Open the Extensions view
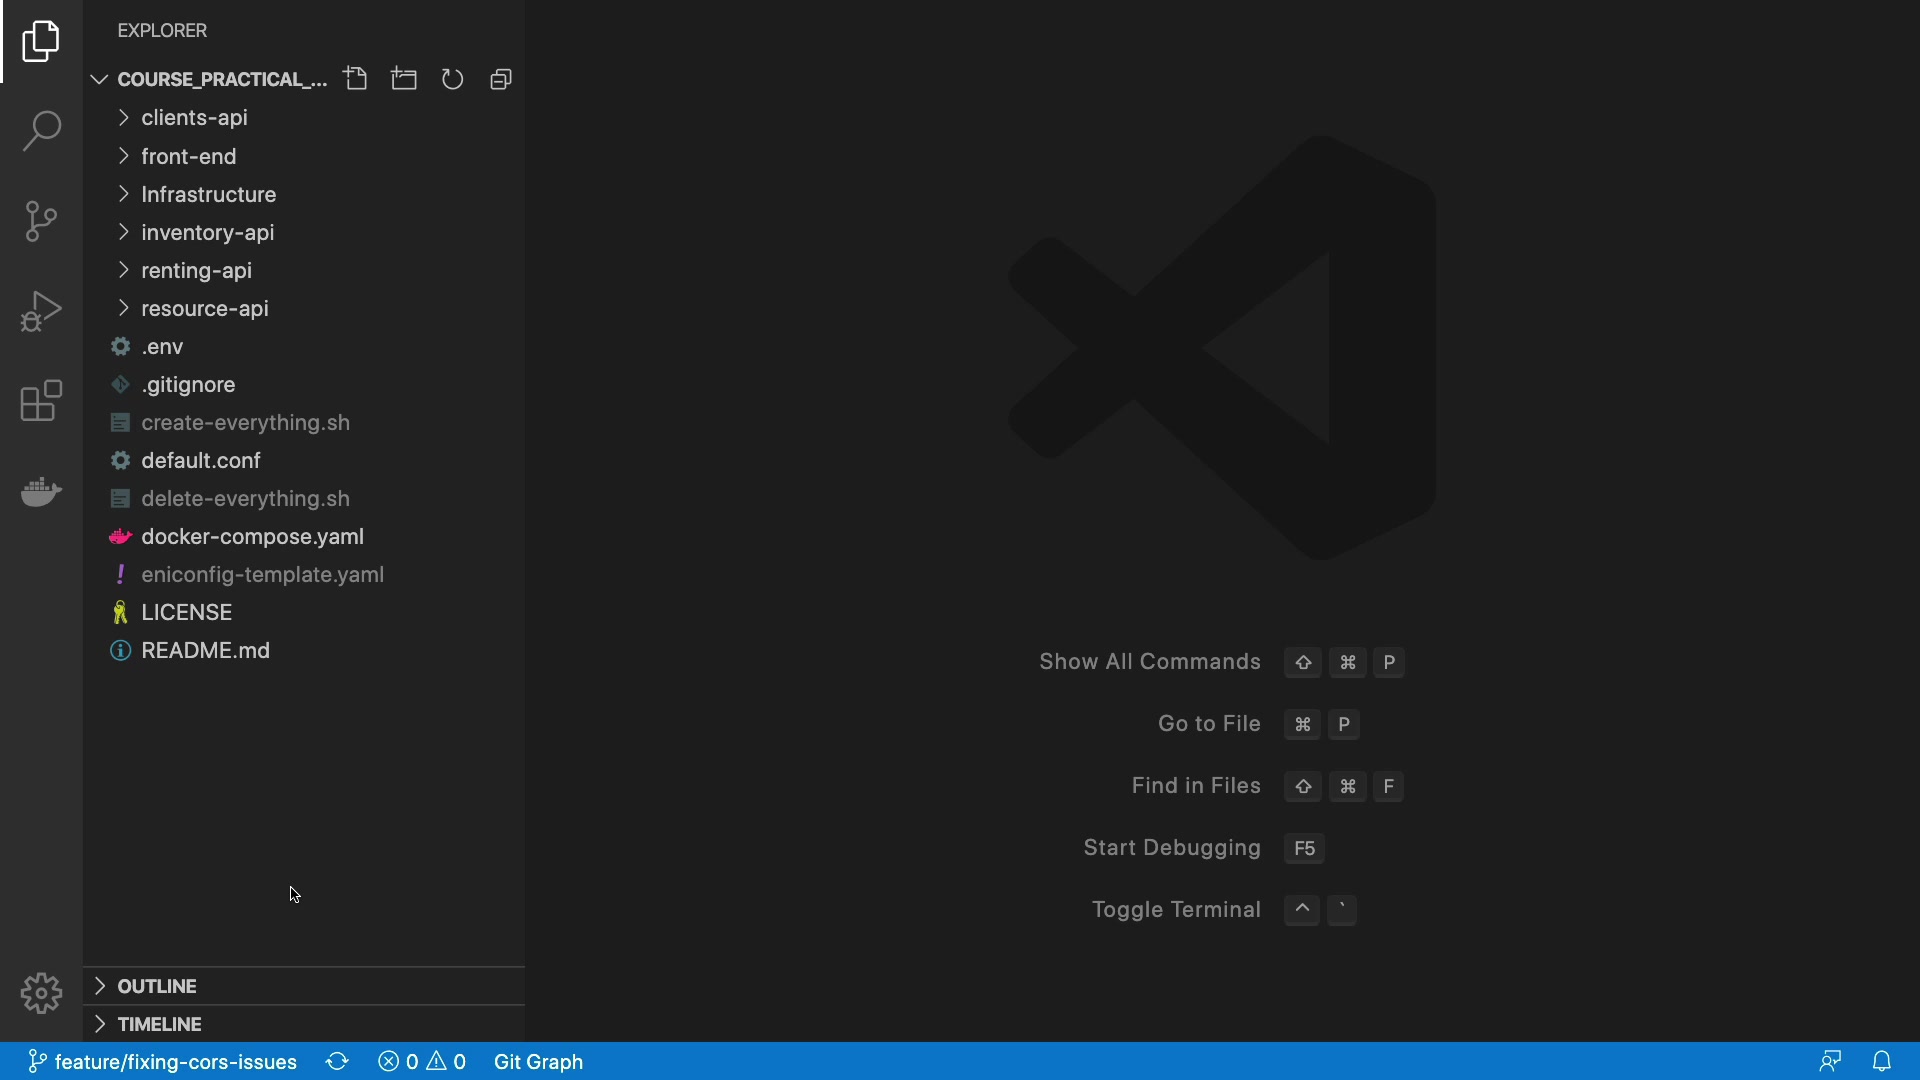This screenshot has width=1920, height=1080. [41, 401]
